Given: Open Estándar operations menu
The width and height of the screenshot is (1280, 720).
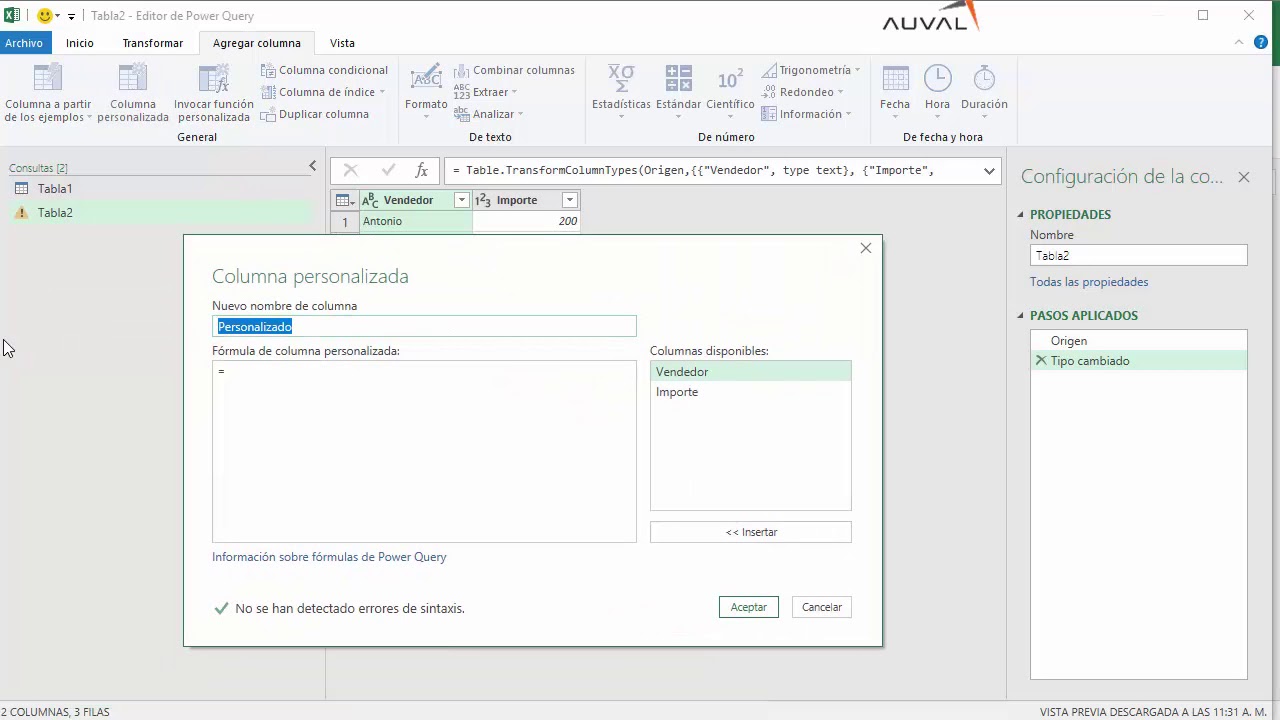Looking at the screenshot, I should 679,92.
